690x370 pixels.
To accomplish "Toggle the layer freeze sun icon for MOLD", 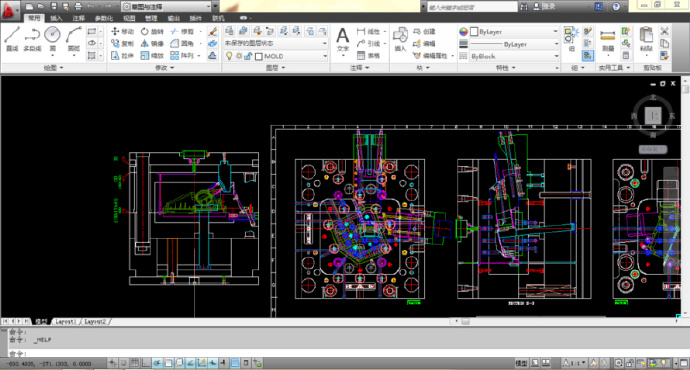I will click(239, 56).
